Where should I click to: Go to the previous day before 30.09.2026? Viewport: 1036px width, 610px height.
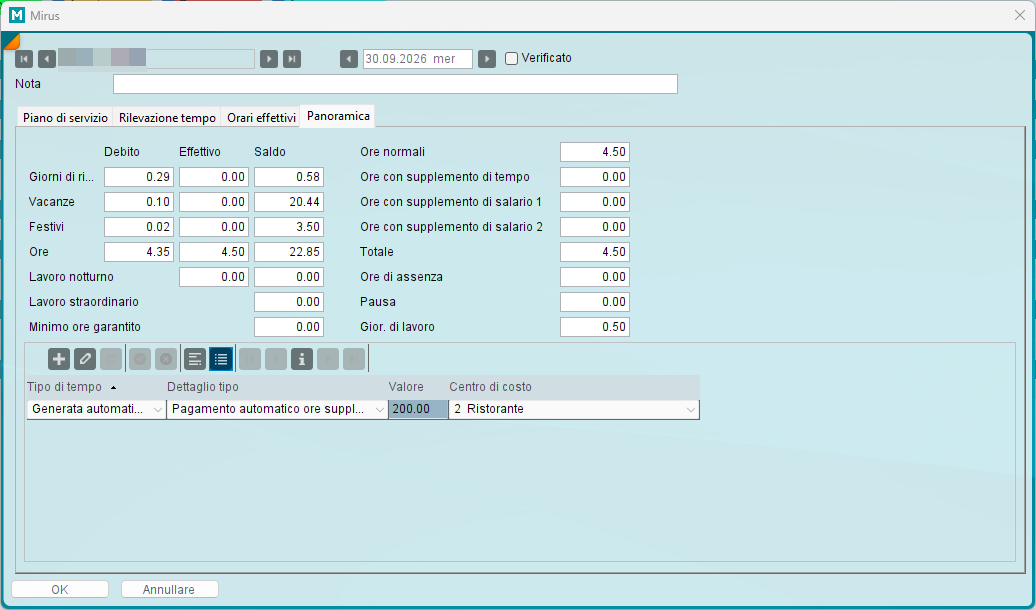click(x=349, y=59)
